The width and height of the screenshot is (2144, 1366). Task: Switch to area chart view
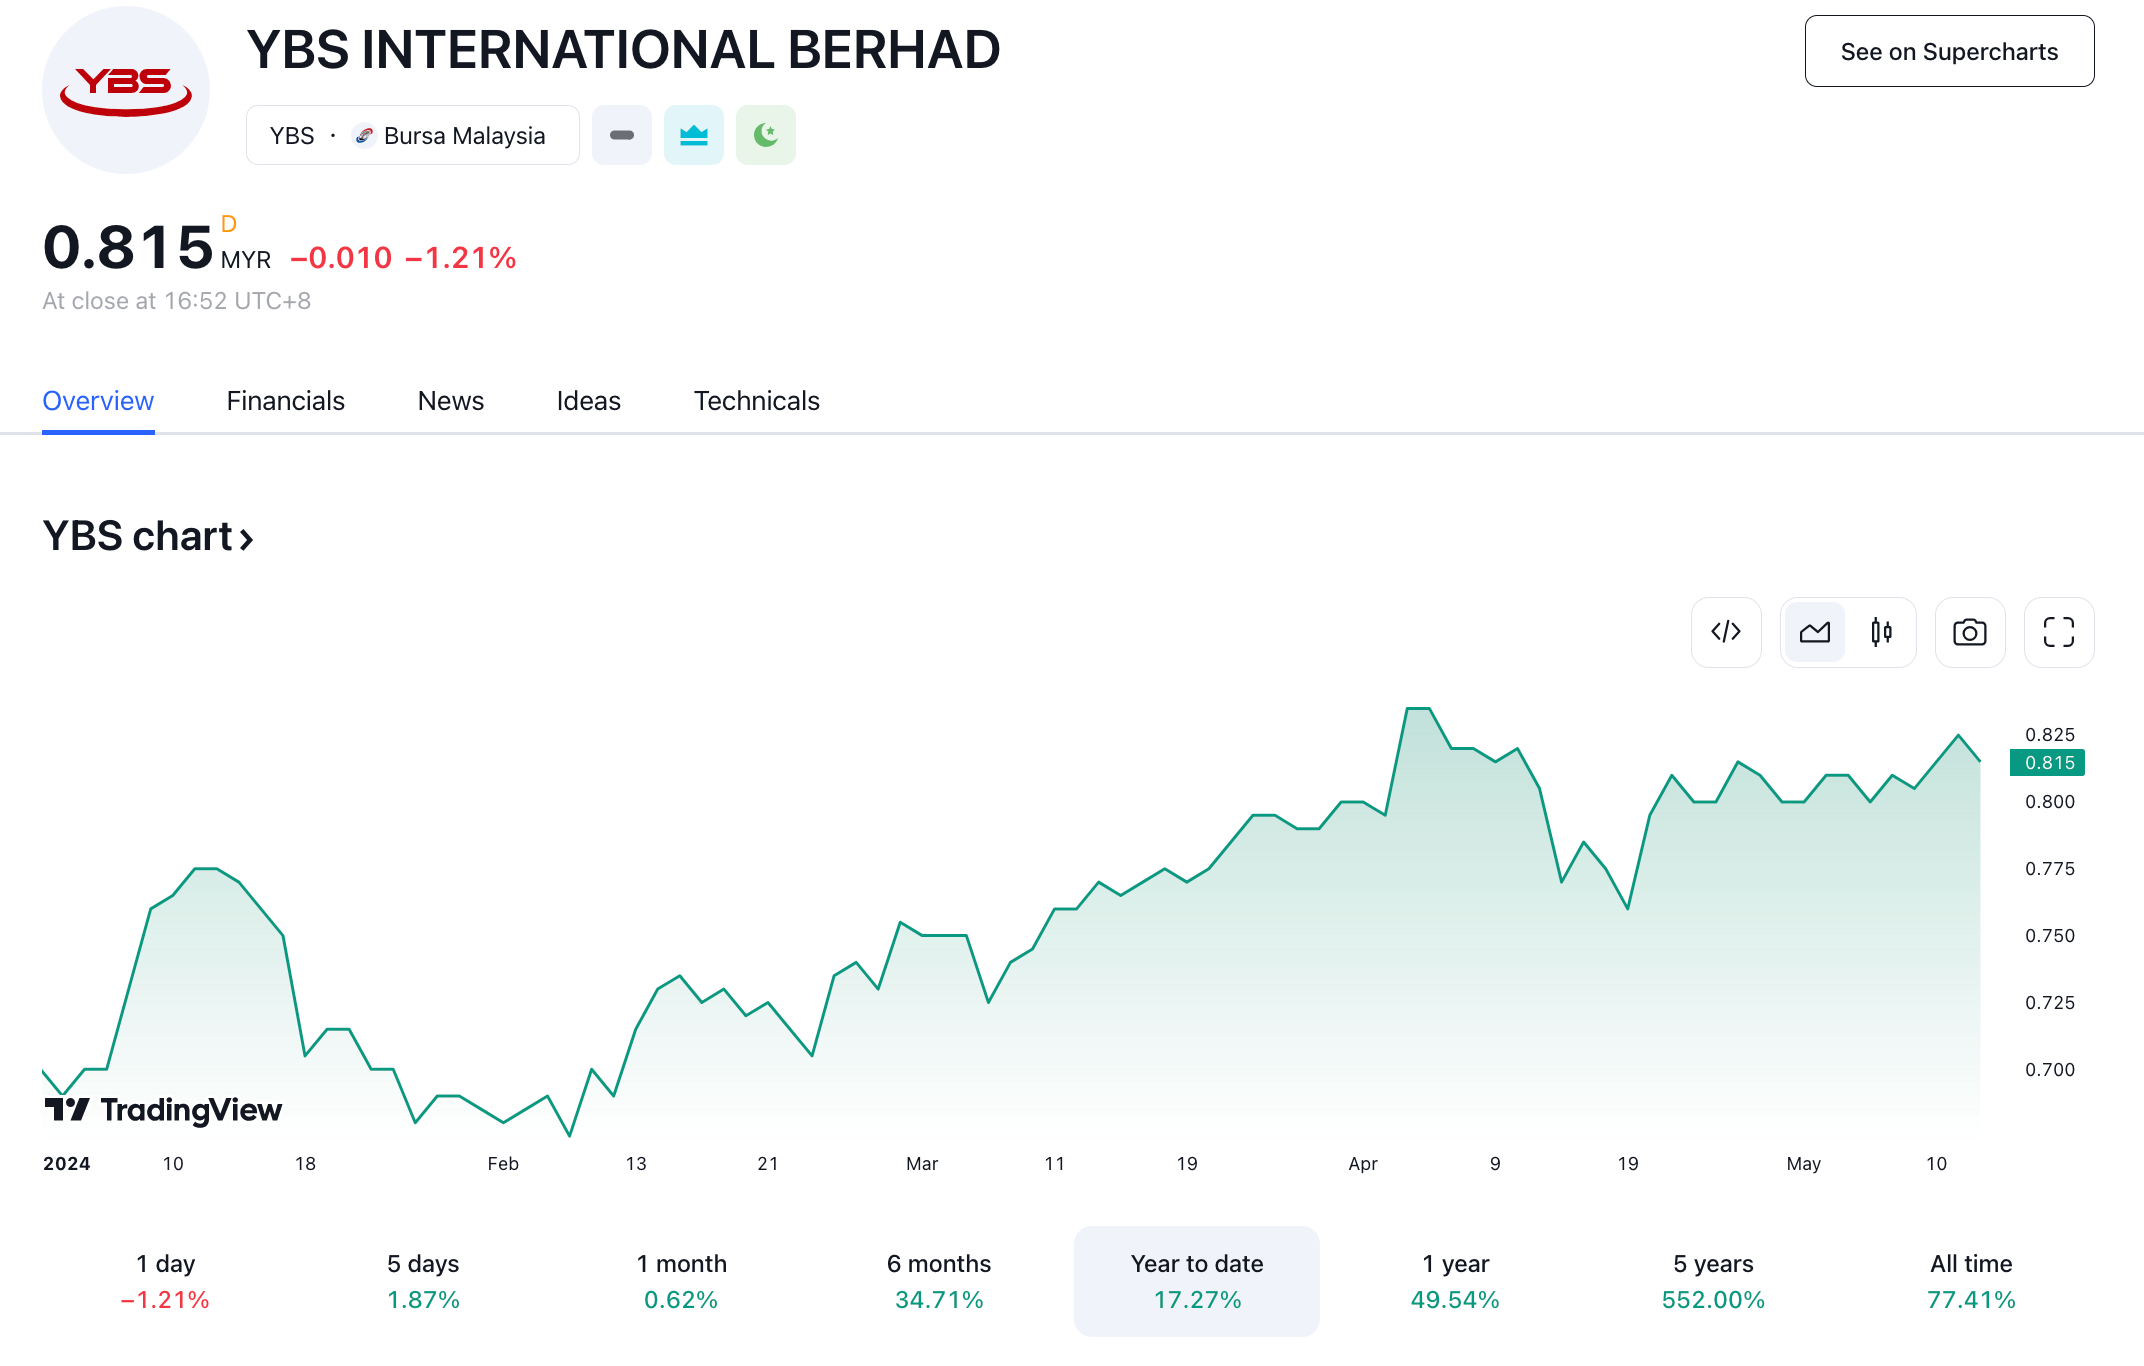click(1814, 632)
